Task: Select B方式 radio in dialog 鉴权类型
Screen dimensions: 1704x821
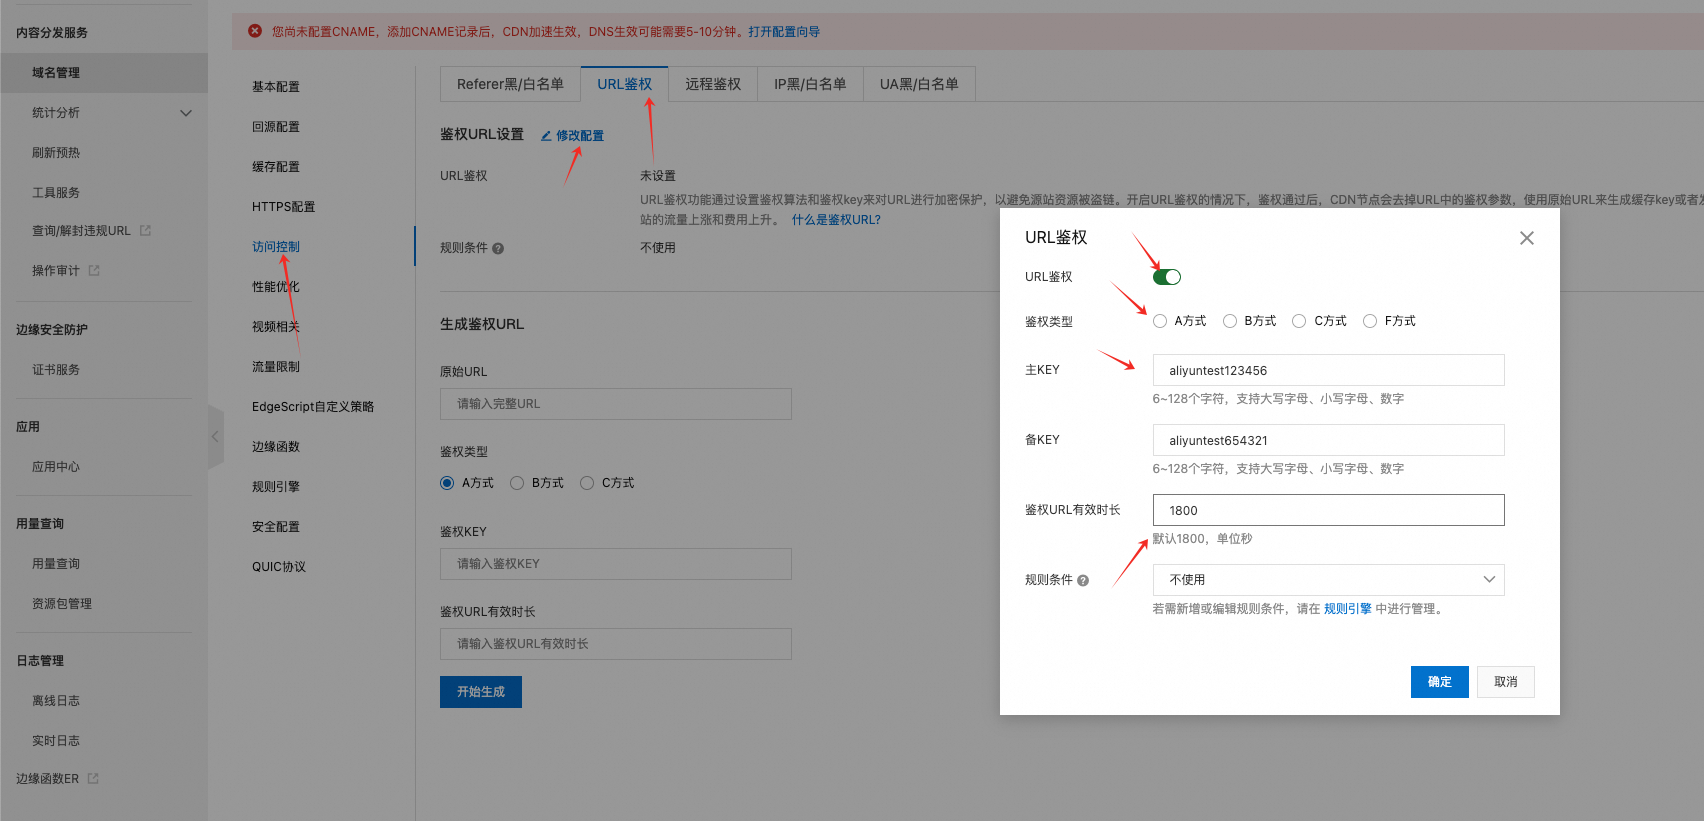Action: click(1230, 321)
